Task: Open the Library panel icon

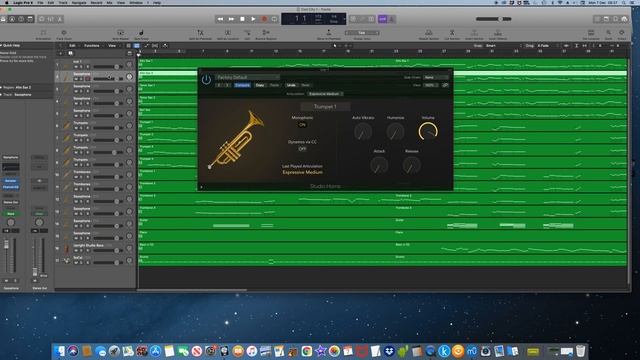Action: 3,19
